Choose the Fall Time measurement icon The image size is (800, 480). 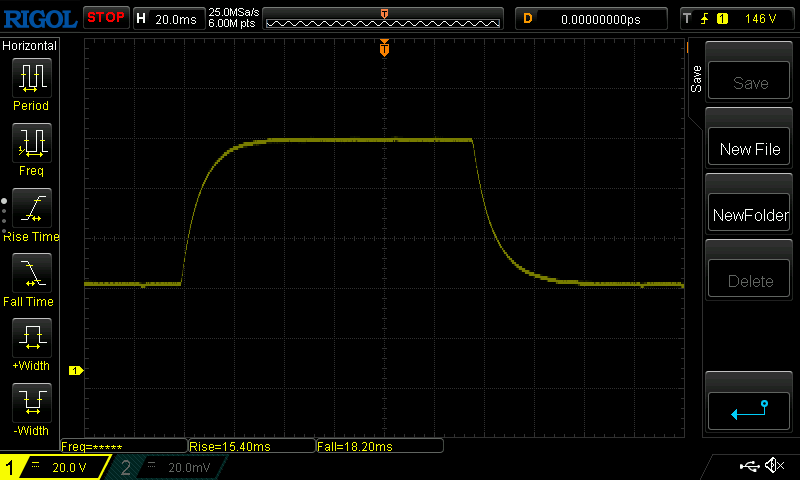pos(31,273)
